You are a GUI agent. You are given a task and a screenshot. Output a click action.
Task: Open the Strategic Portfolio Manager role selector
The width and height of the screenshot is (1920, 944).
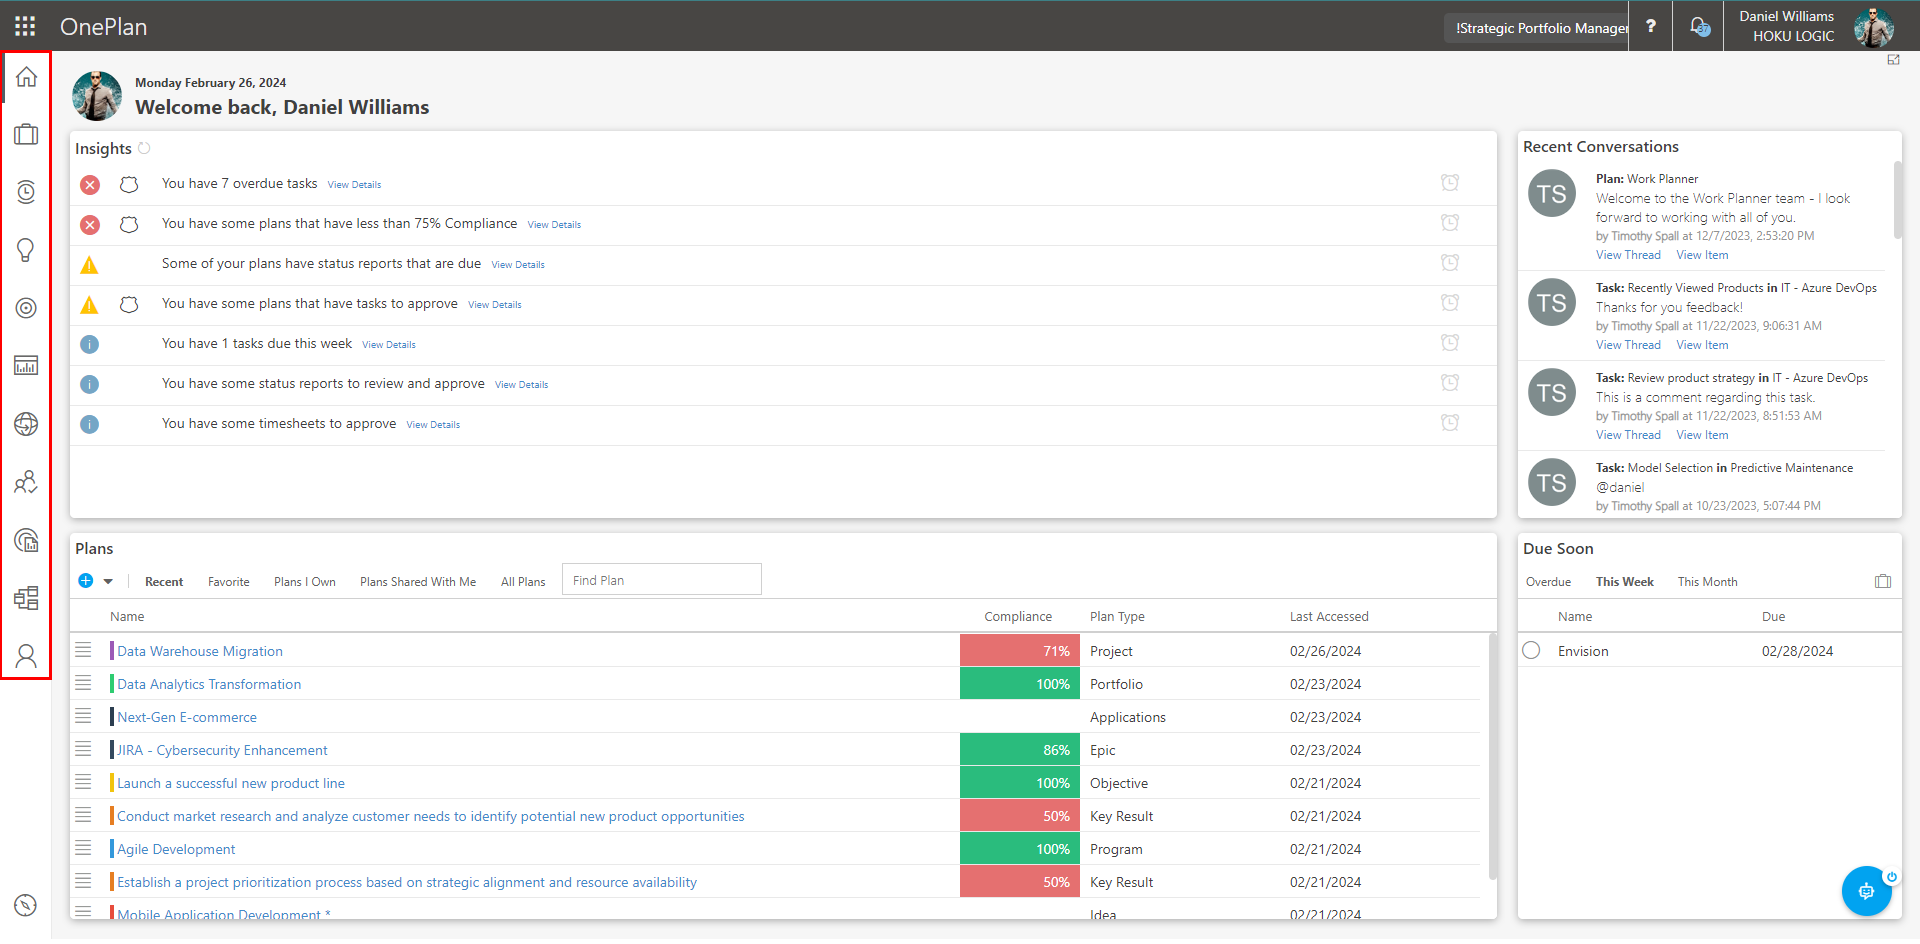[1535, 28]
